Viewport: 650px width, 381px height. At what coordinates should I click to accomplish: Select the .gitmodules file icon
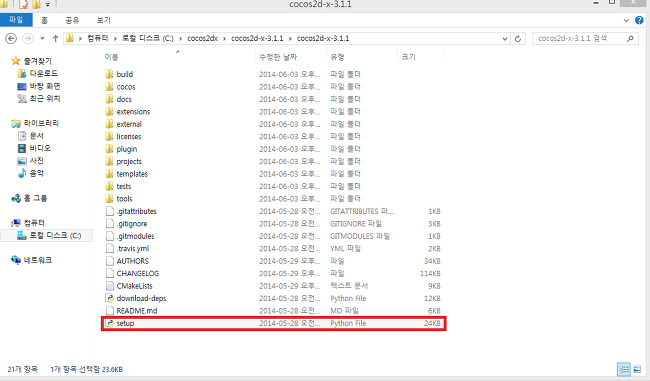coord(109,236)
